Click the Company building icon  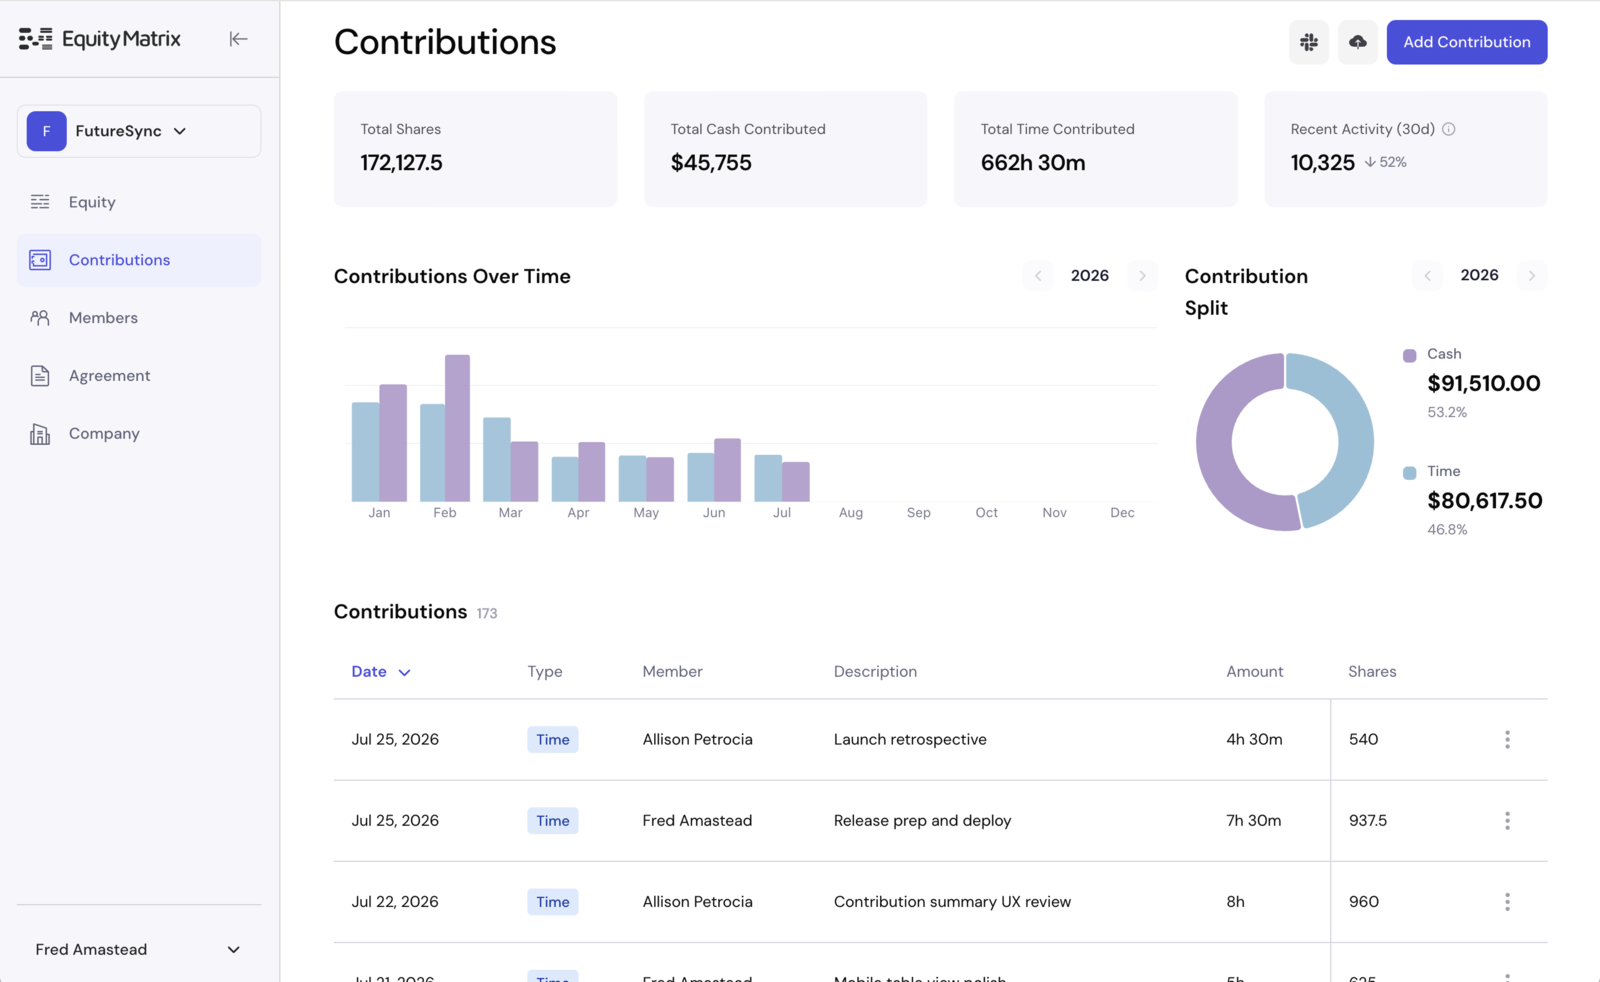point(40,434)
